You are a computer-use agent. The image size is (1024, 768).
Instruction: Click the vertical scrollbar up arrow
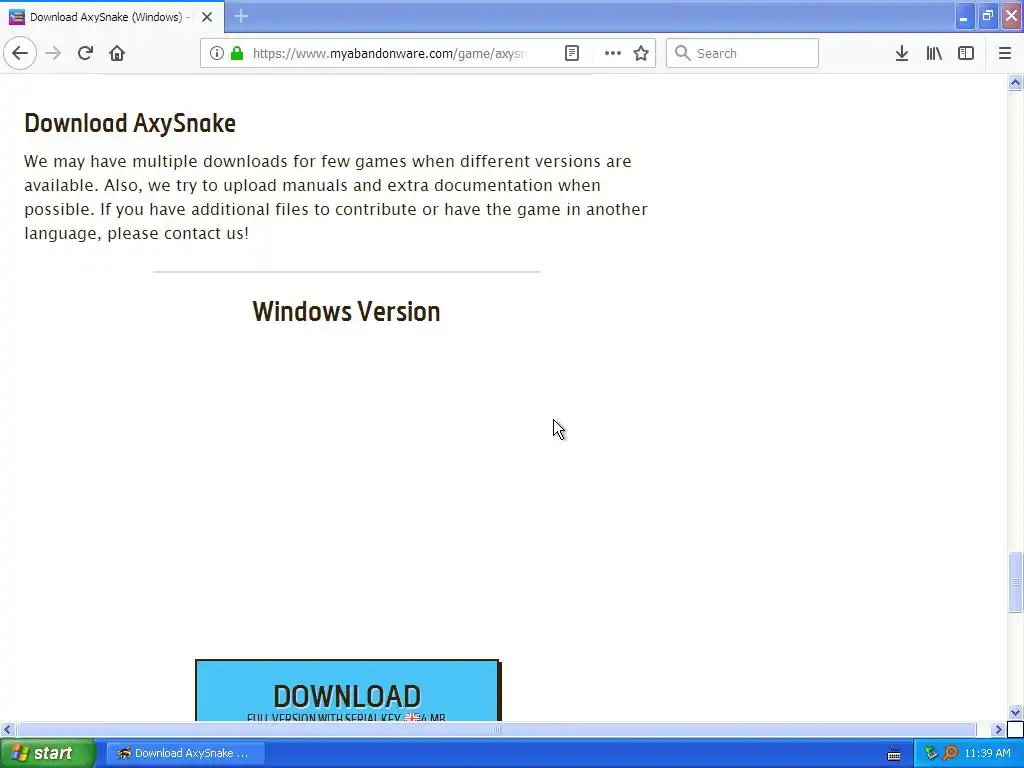coord(1015,82)
